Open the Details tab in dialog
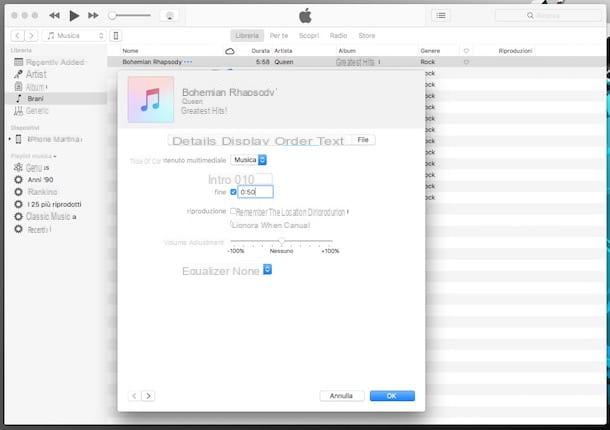The image size is (610, 430). (194, 141)
